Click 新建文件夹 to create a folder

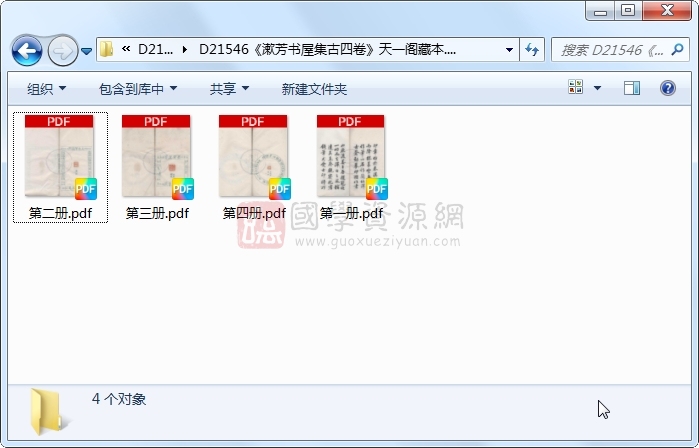[314, 89]
